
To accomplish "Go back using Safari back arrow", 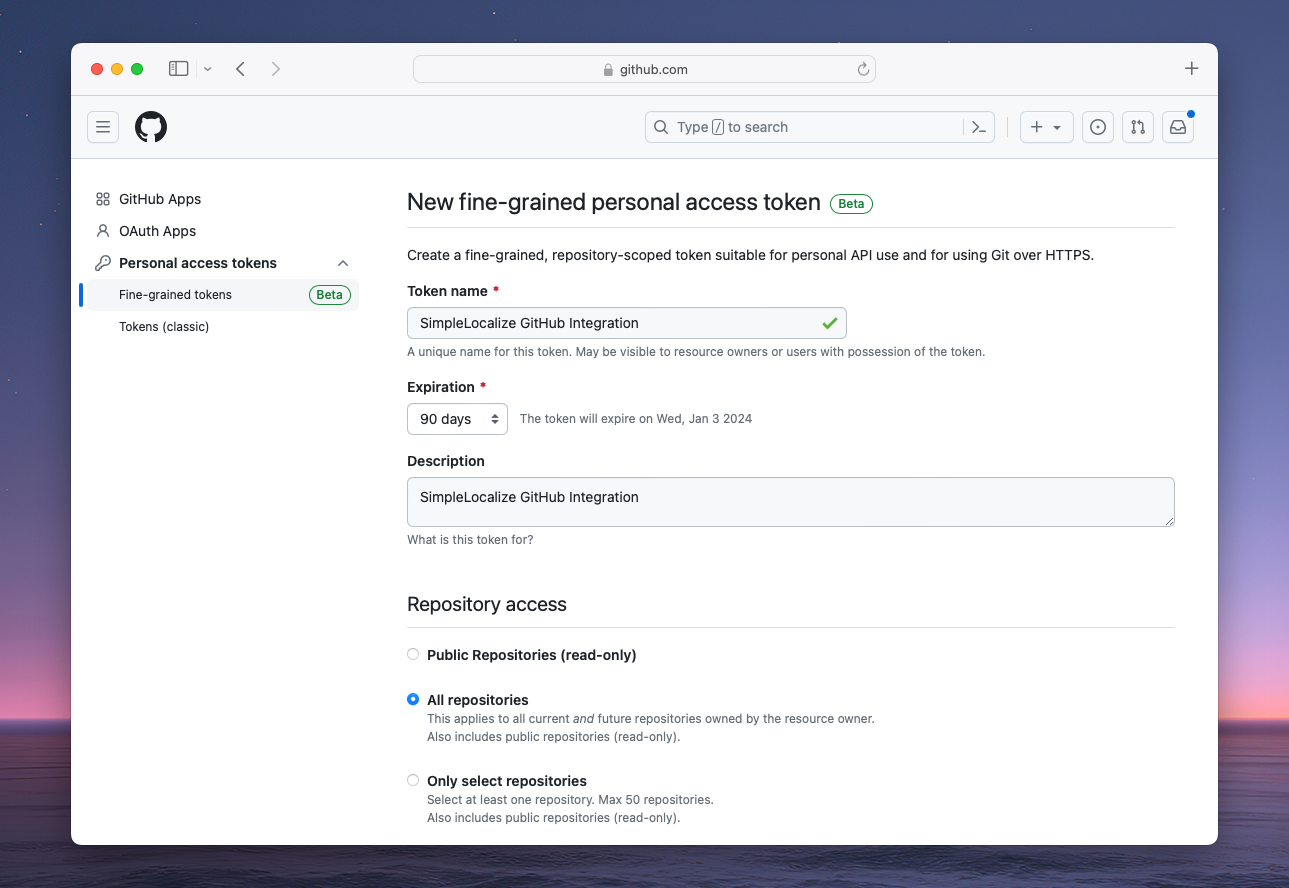I will (241, 69).
